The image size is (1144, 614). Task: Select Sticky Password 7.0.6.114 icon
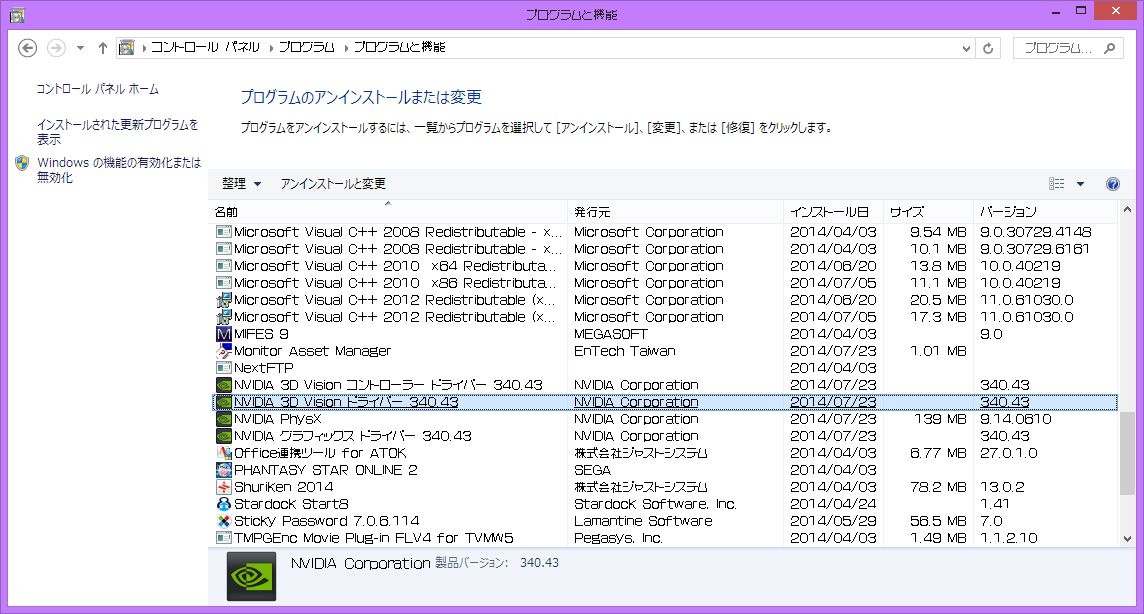point(224,521)
